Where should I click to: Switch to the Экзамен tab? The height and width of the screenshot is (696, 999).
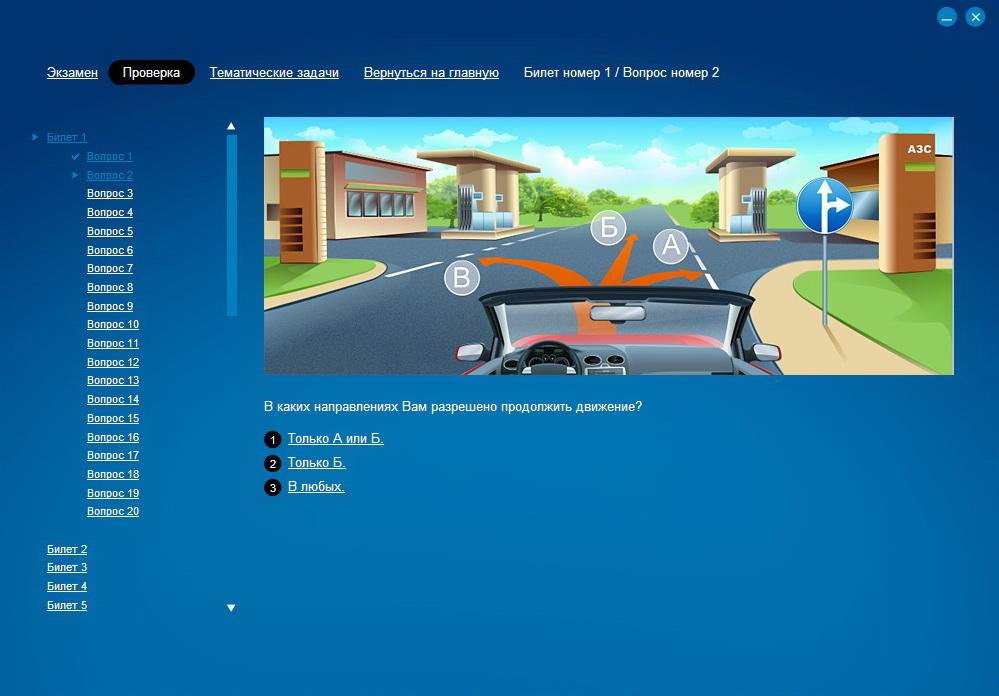(x=72, y=73)
